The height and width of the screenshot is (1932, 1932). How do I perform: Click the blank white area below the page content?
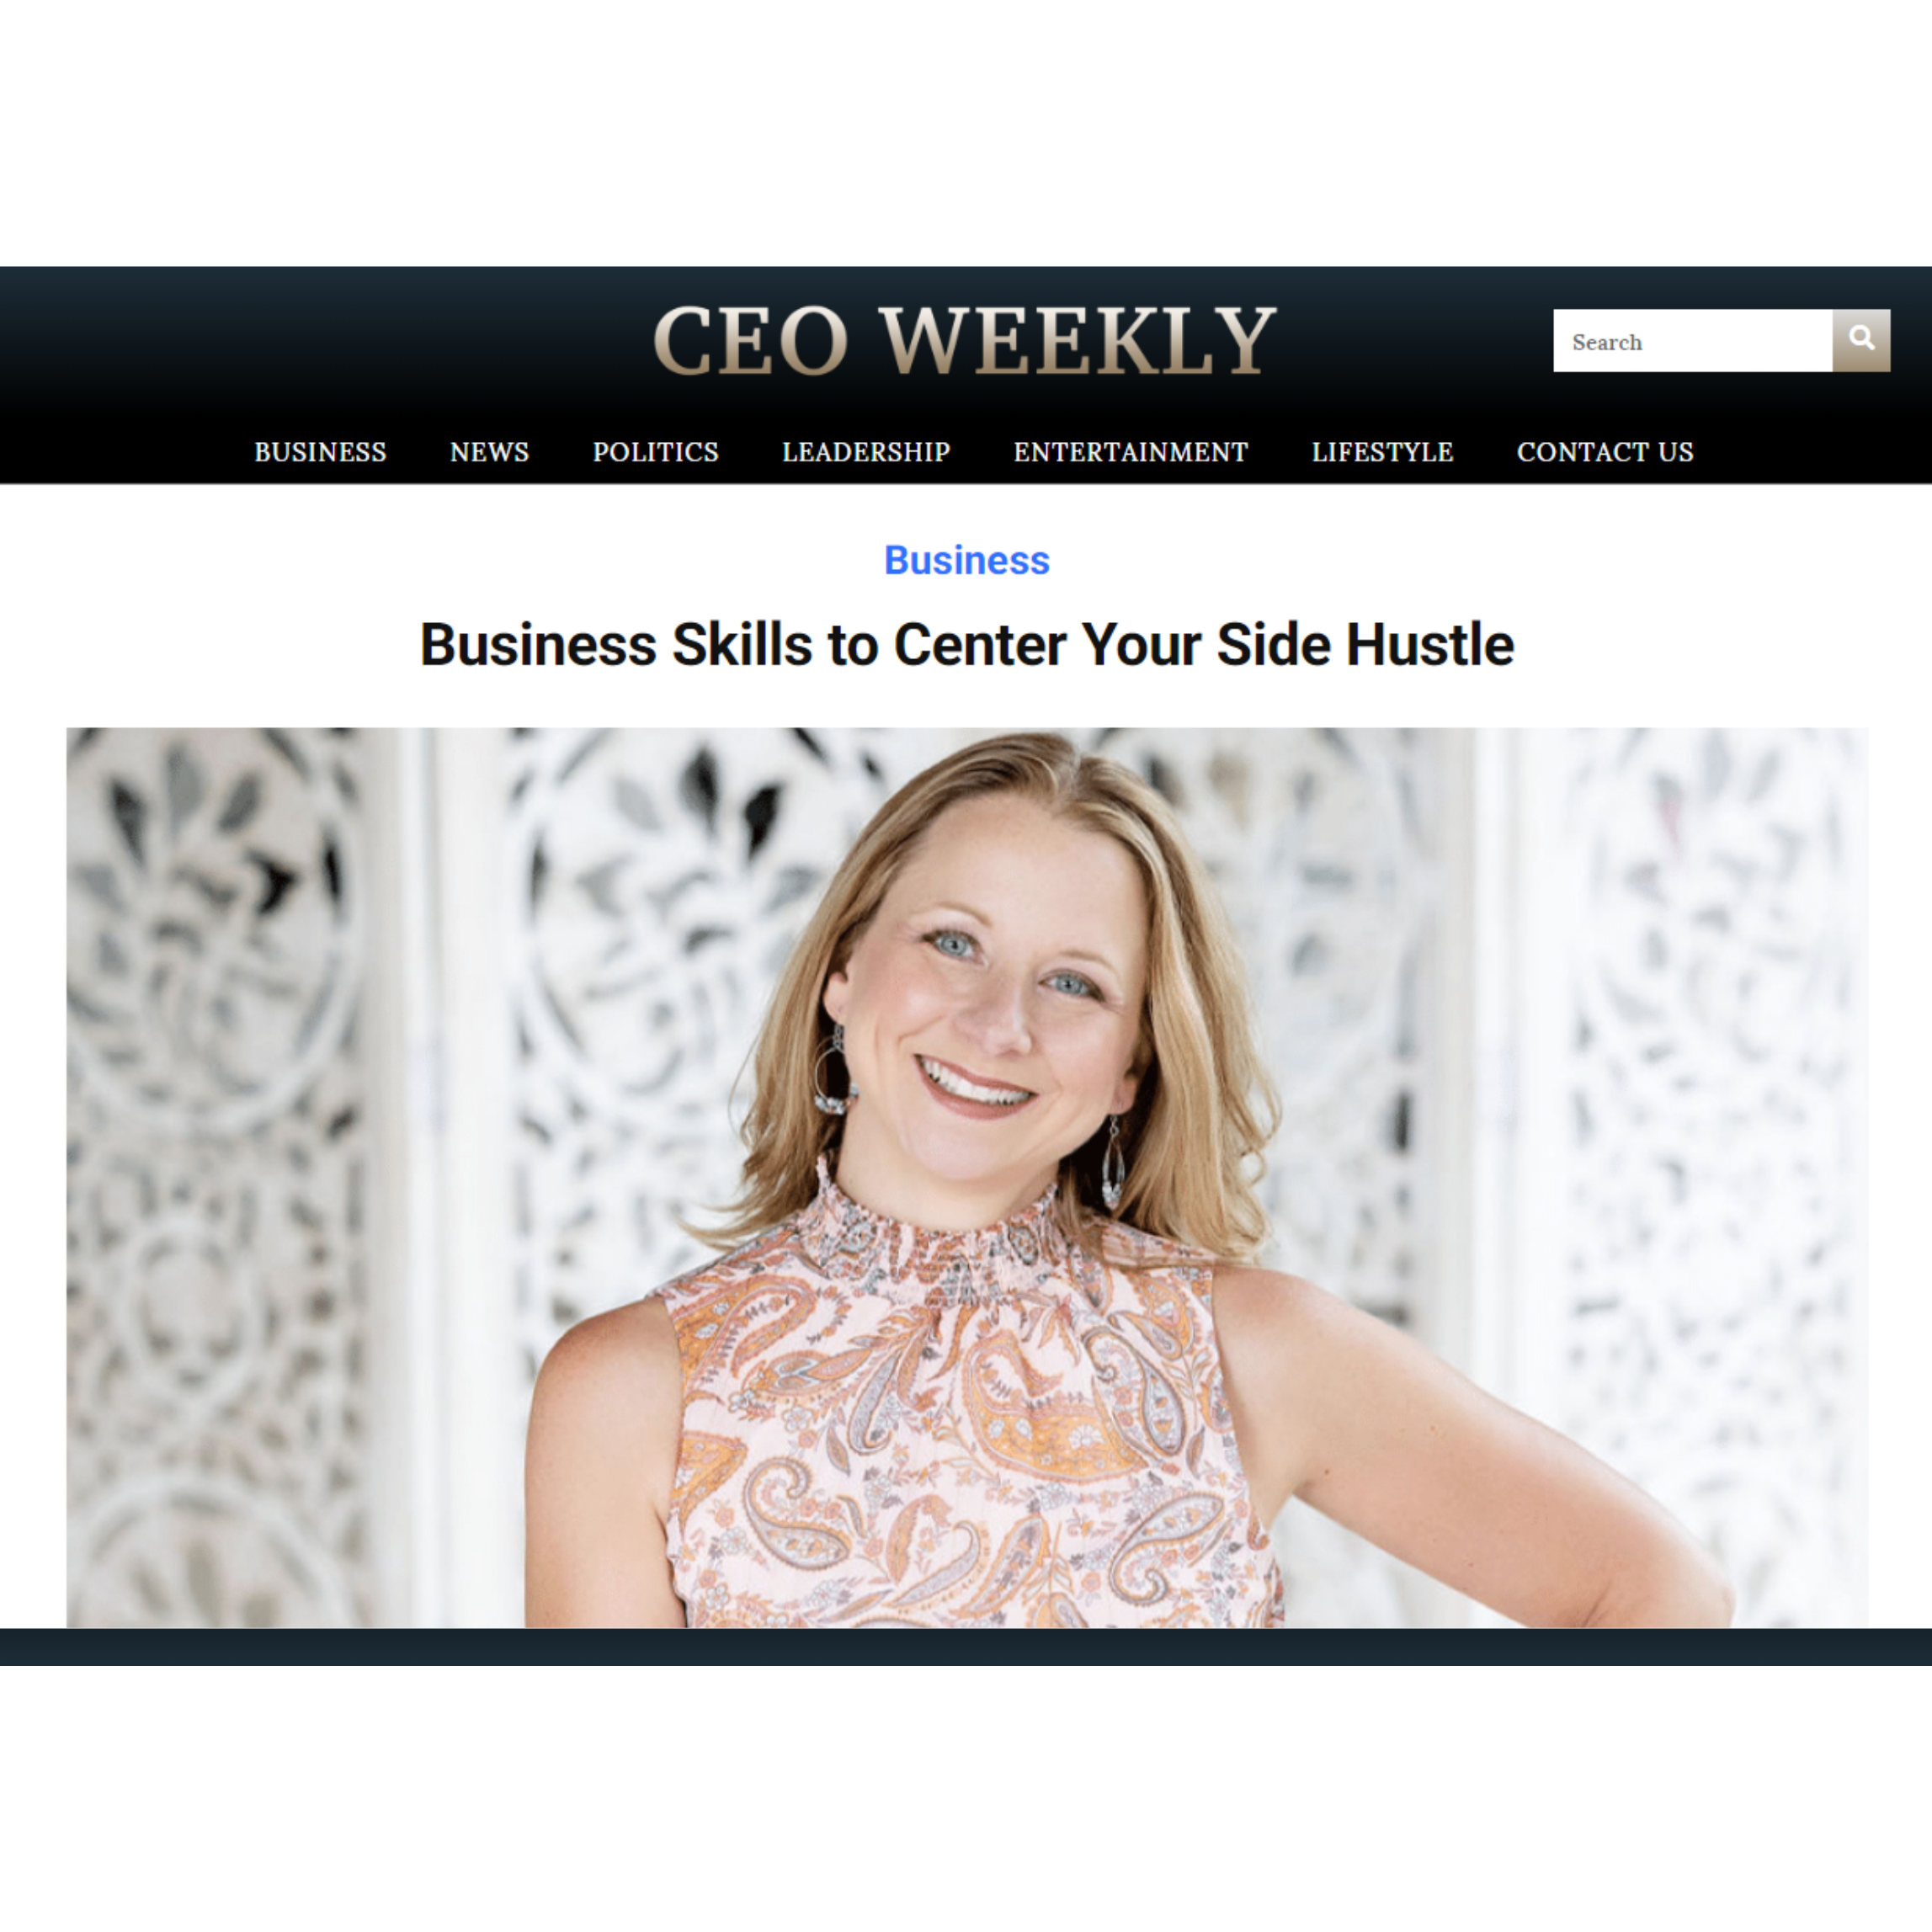pyautogui.click(x=966, y=1798)
